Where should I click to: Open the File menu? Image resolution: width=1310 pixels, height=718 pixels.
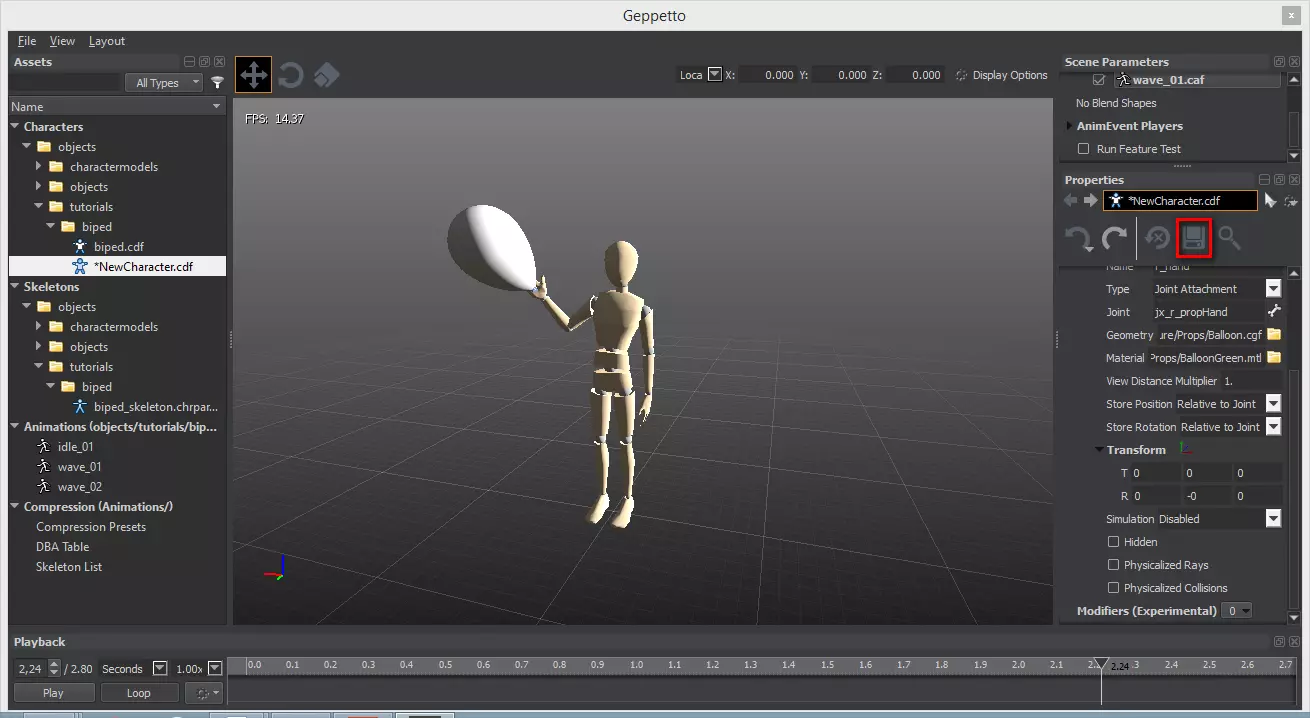pos(27,41)
